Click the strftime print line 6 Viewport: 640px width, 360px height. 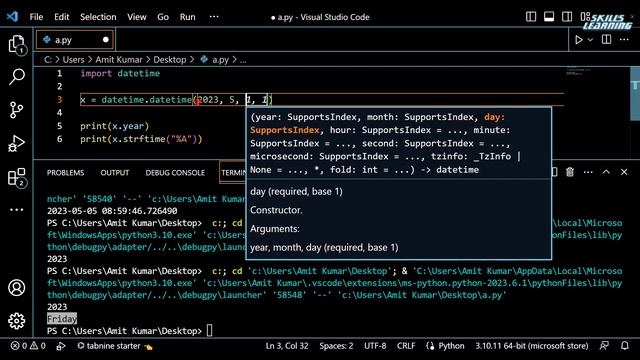(141, 139)
